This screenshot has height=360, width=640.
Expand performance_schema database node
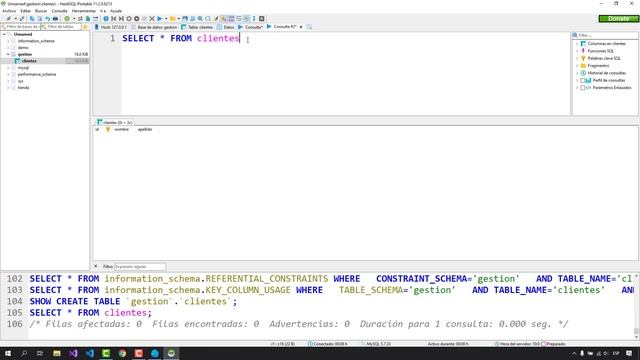coord(8,74)
